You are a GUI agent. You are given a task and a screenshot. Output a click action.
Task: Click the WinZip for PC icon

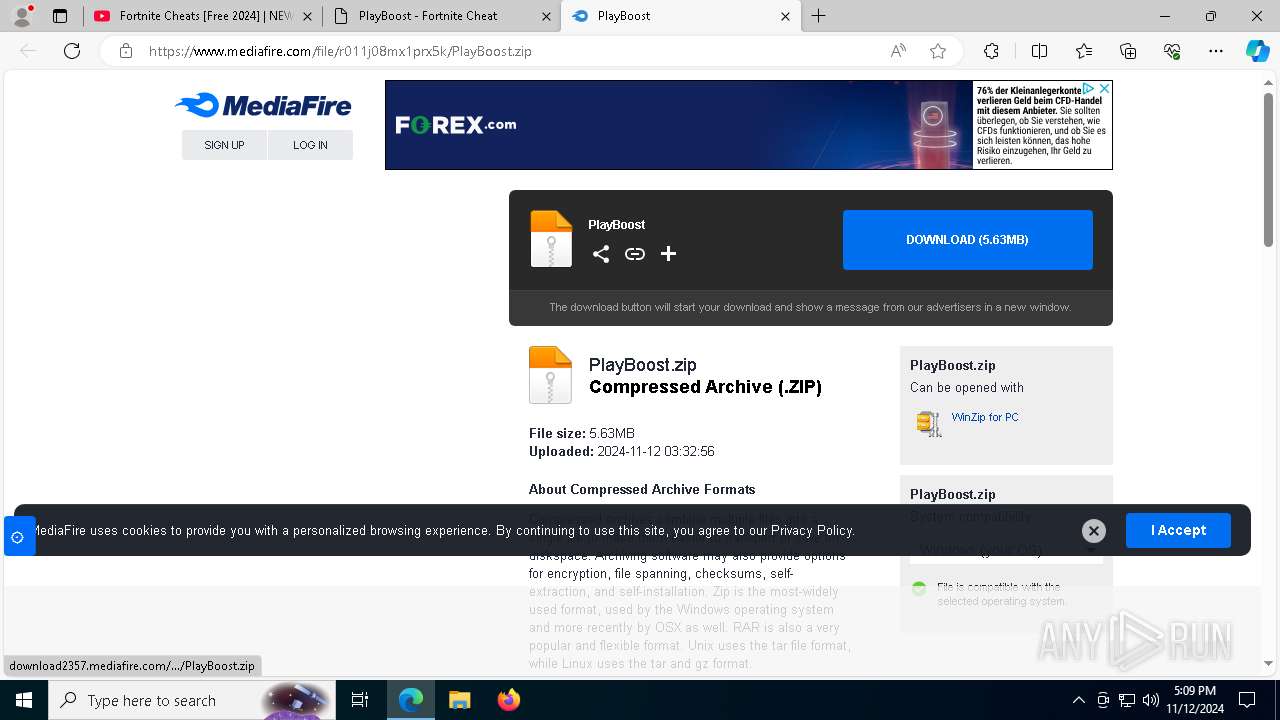pyautogui.click(x=929, y=423)
